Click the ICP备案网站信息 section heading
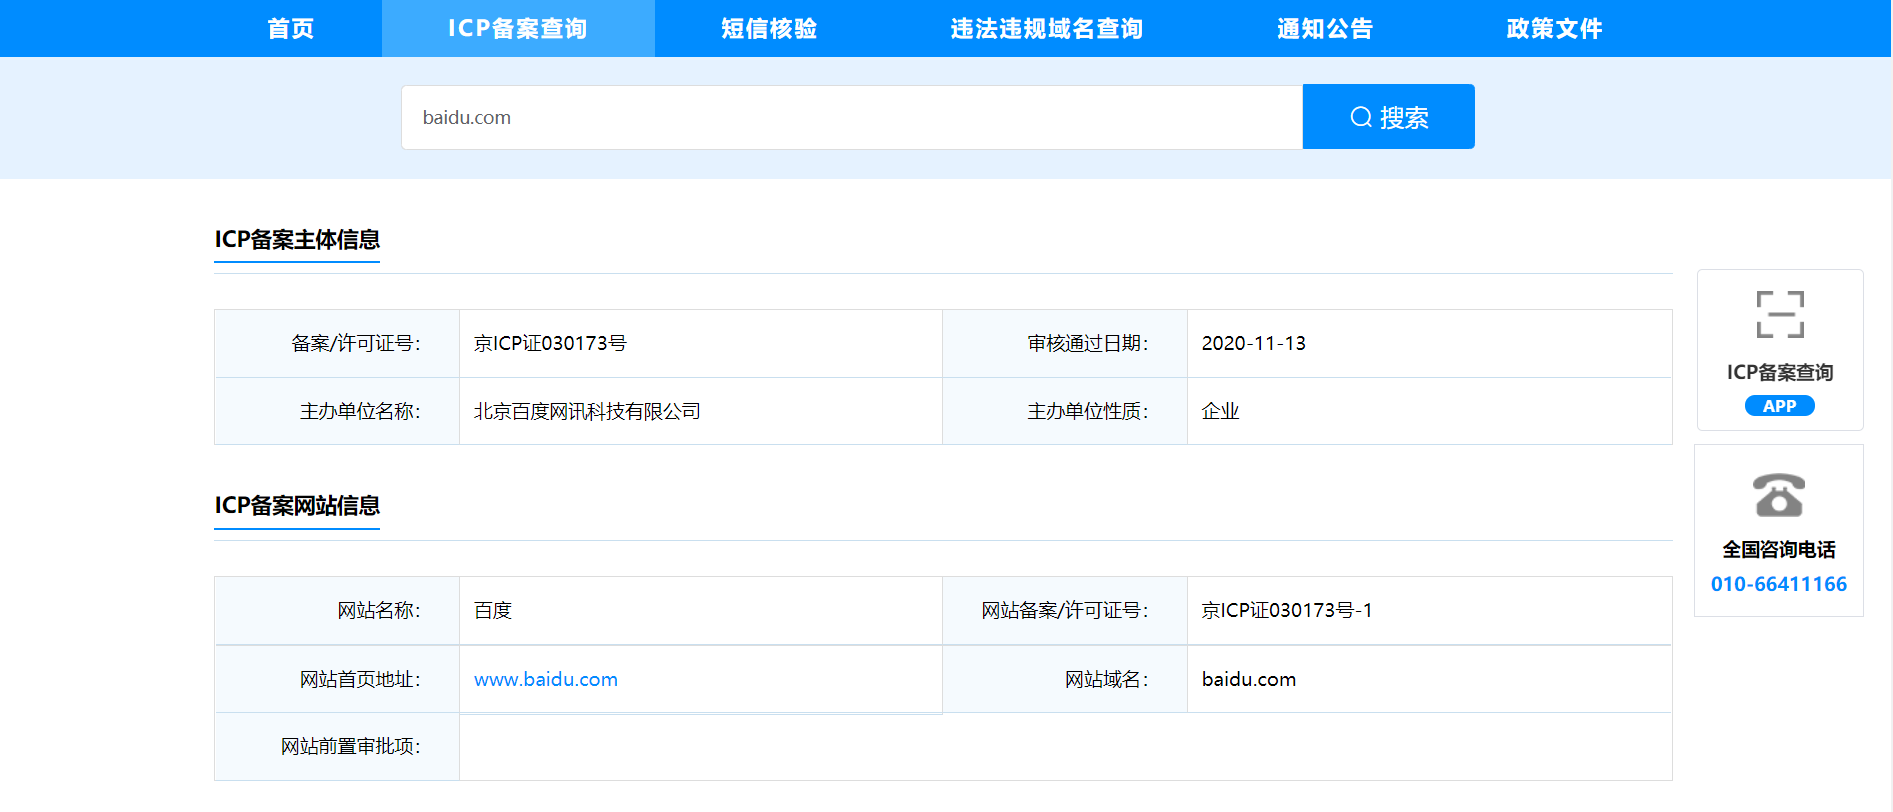 pos(297,506)
